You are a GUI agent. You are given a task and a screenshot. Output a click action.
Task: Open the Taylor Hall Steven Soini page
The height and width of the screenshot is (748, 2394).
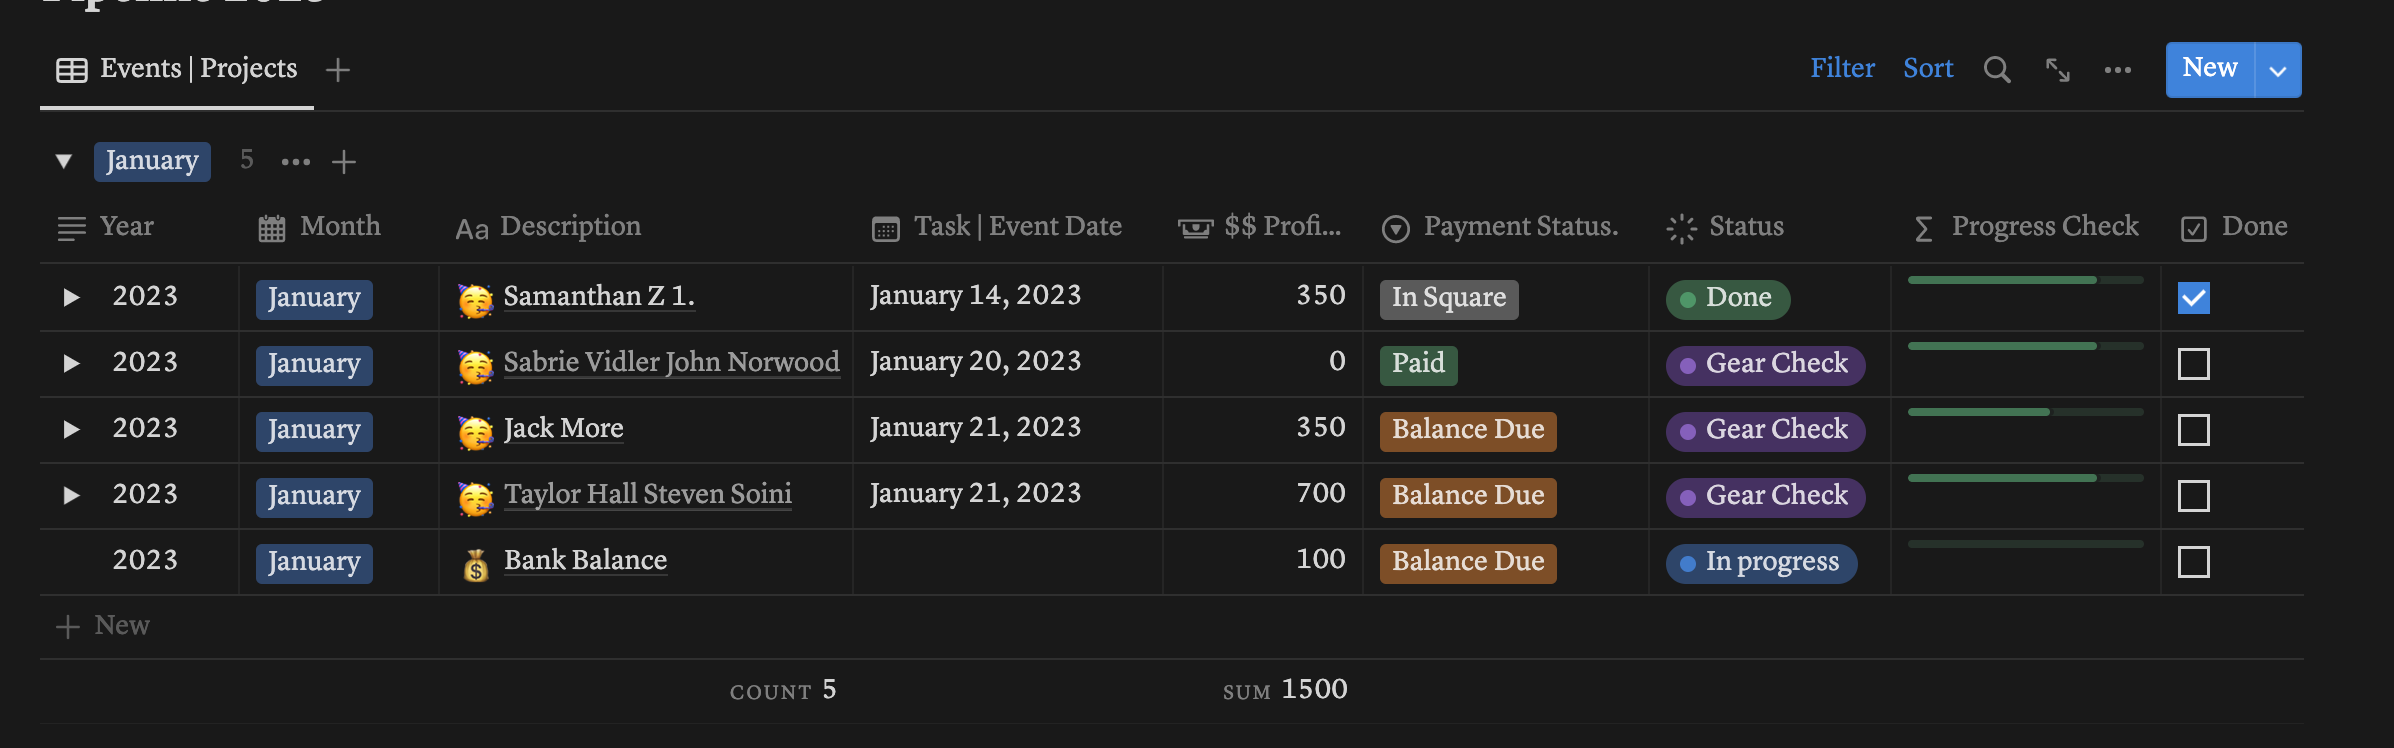click(x=647, y=494)
